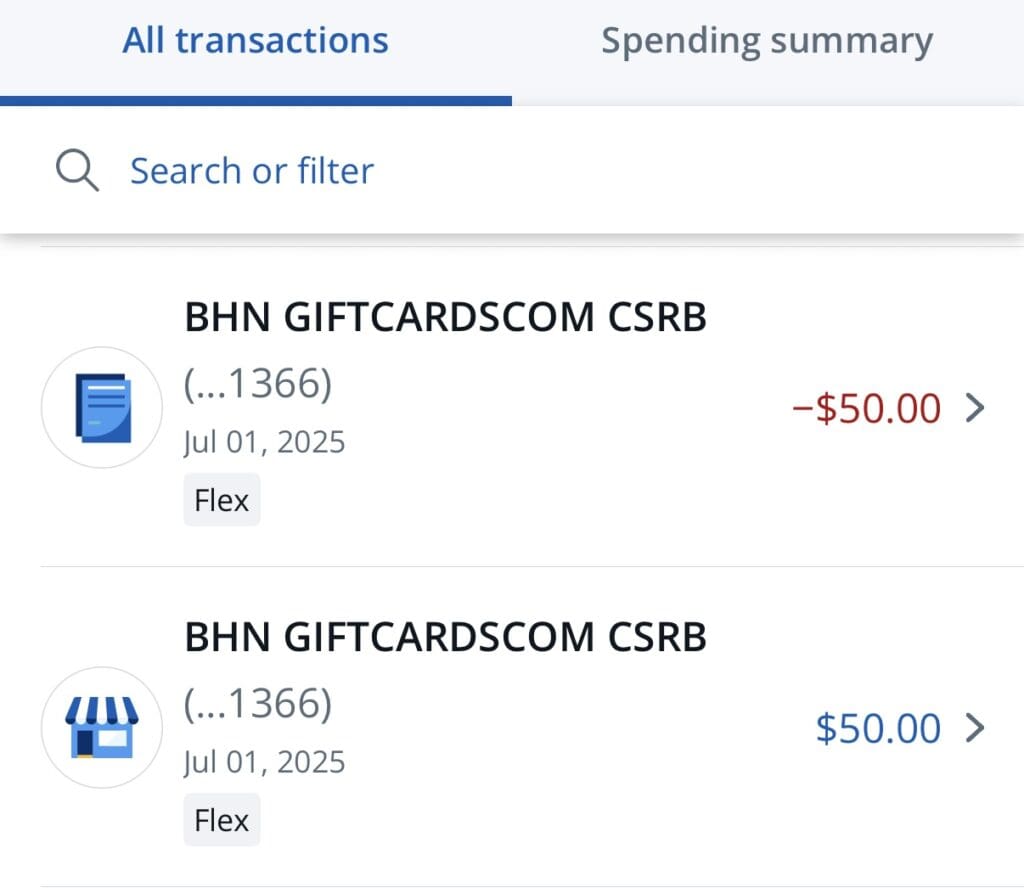Viewport: 1024px width, 888px height.
Task: Click the blue underline under All transactions
Action: point(255,100)
